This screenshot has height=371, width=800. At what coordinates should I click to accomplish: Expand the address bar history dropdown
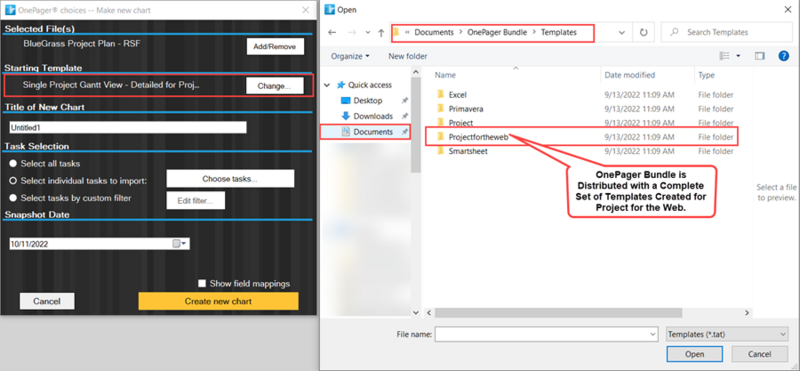(621, 32)
